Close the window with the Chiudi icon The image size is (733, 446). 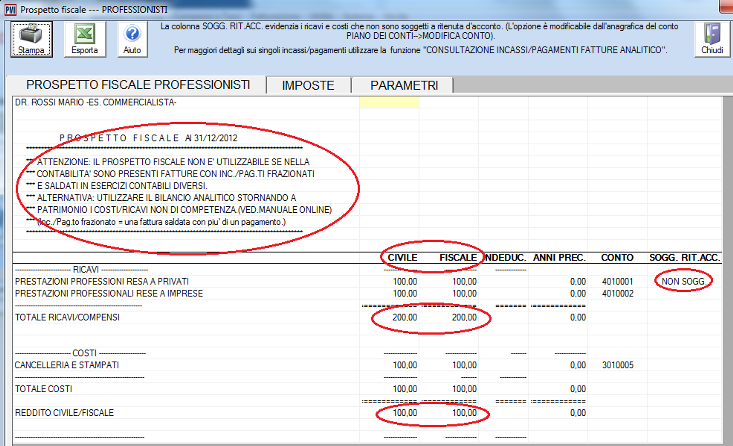coord(711,38)
